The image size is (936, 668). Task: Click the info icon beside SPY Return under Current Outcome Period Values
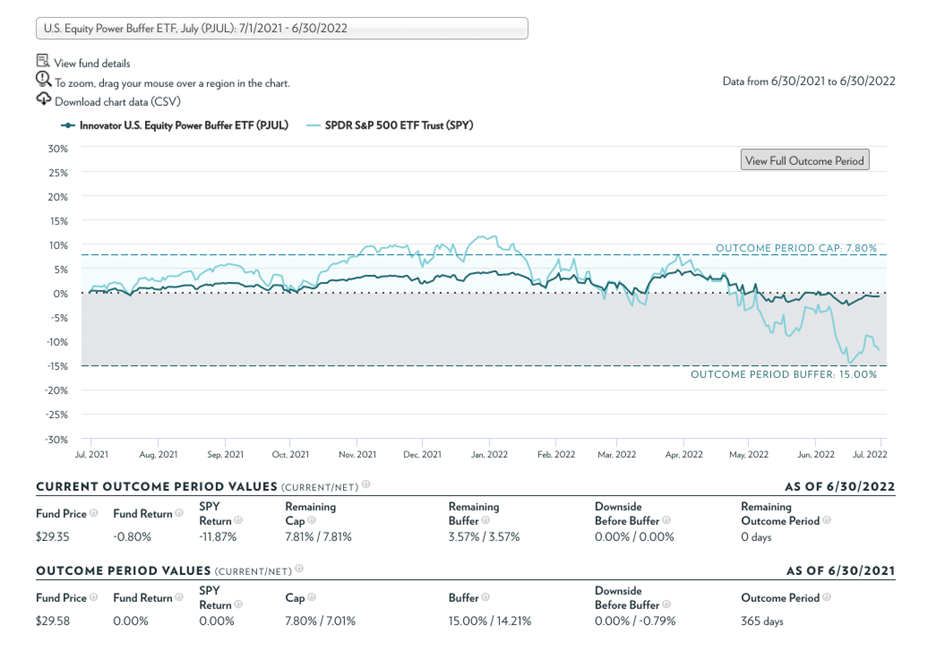click(238, 520)
